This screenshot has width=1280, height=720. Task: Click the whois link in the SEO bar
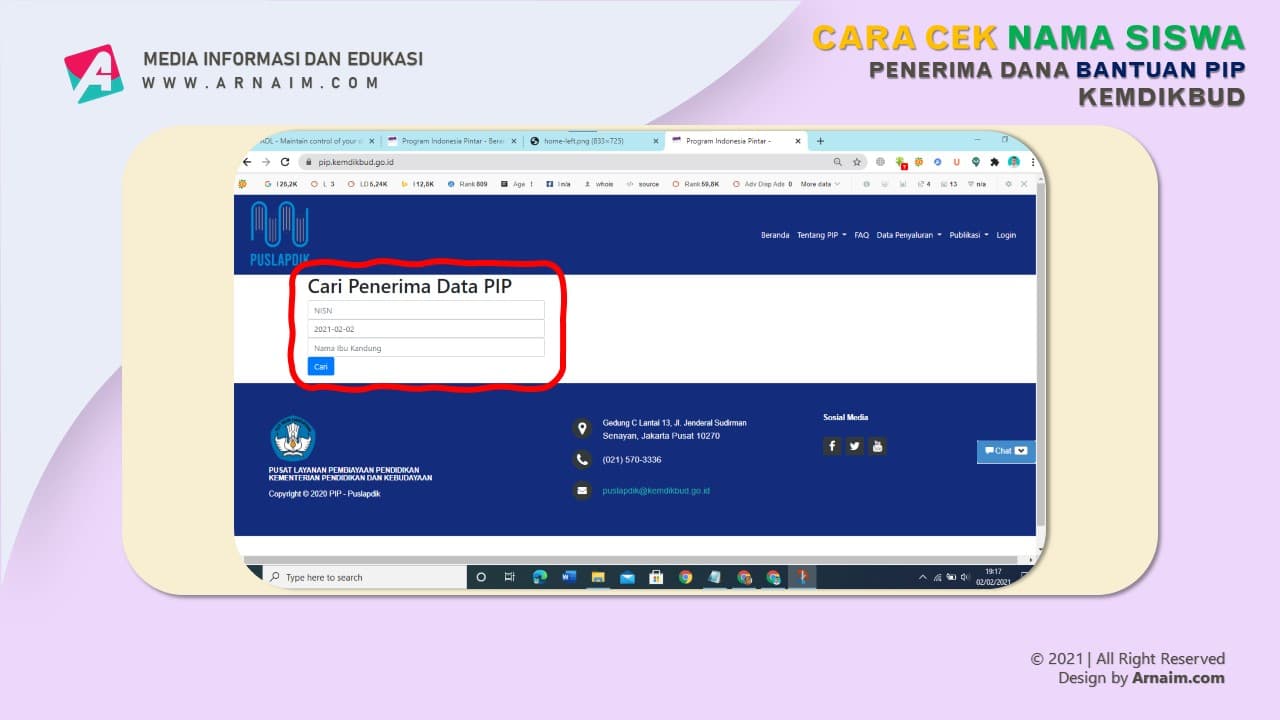tap(598, 184)
